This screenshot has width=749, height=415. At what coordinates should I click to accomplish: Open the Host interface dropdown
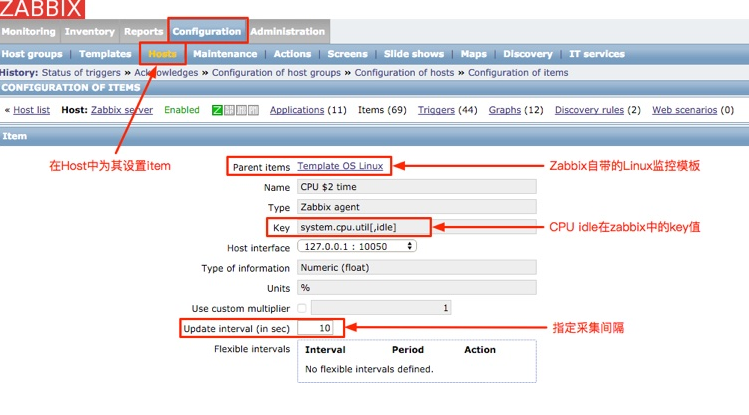click(357, 246)
